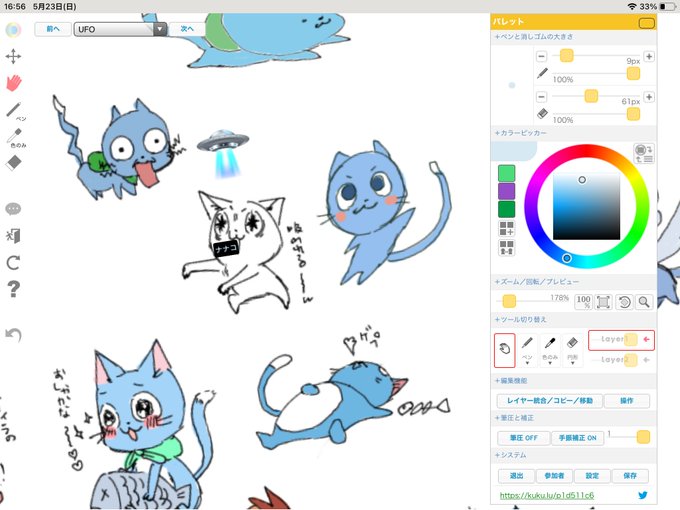Select the move arrows tool in left sidebar
680x510 pixels.
(x=13, y=56)
